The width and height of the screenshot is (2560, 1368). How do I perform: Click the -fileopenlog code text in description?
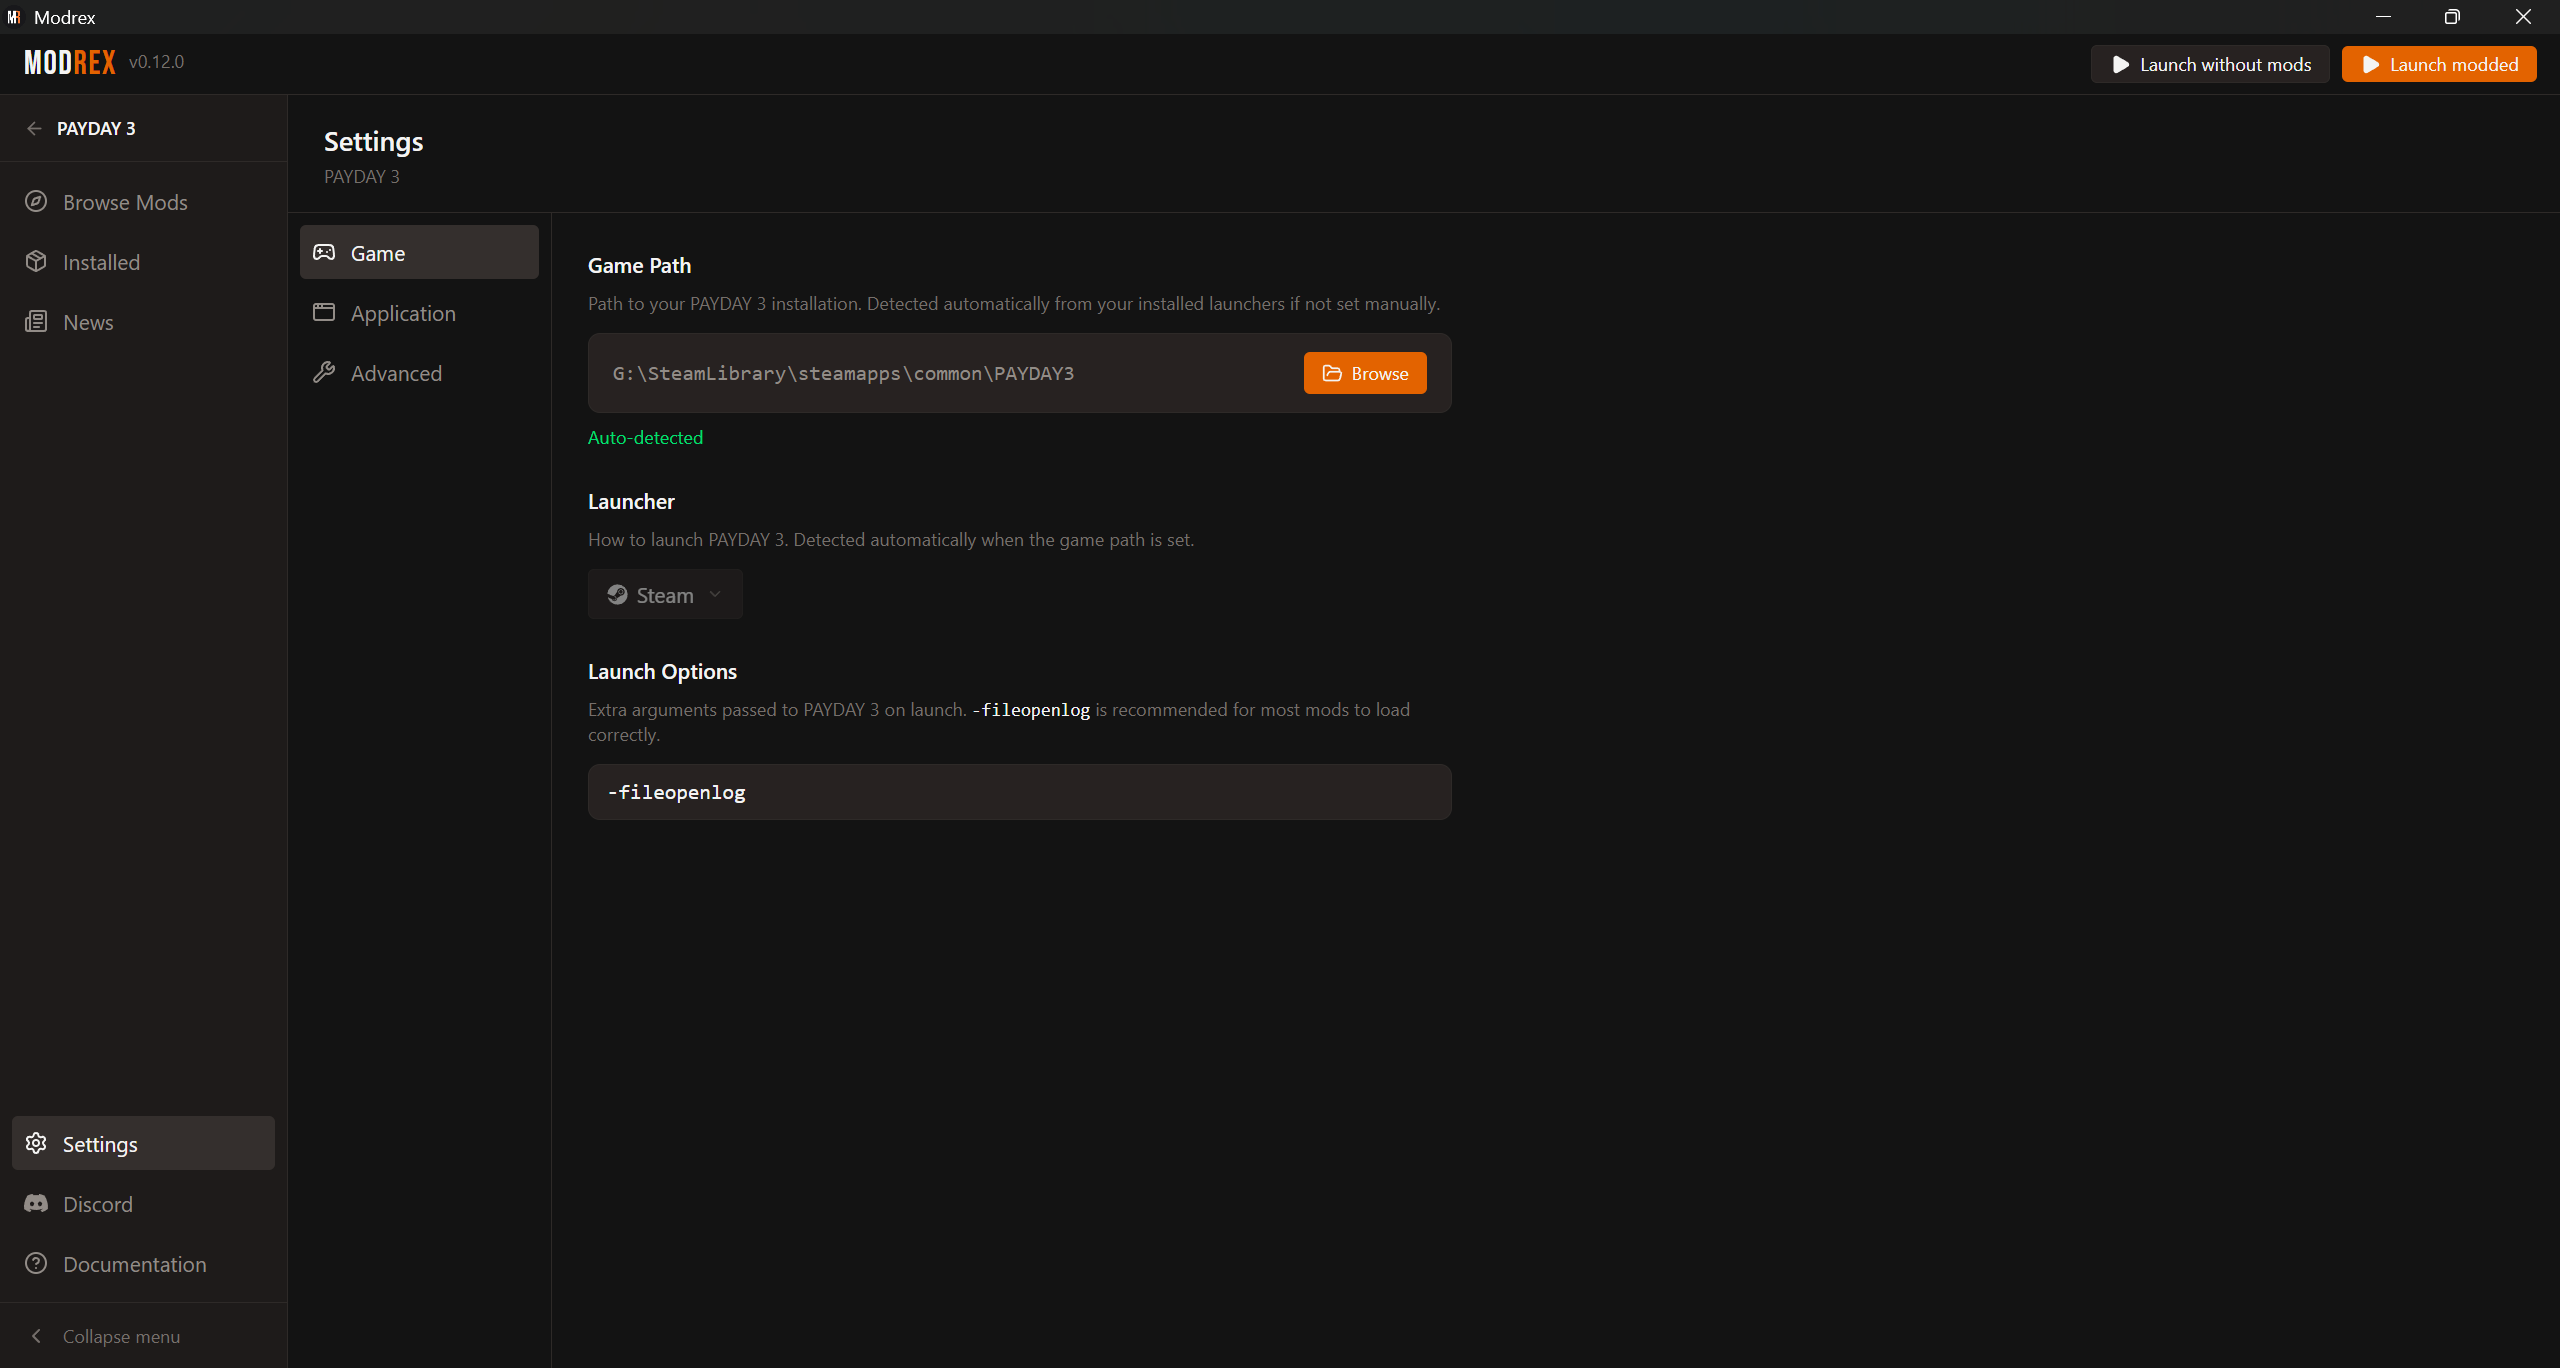1031,710
